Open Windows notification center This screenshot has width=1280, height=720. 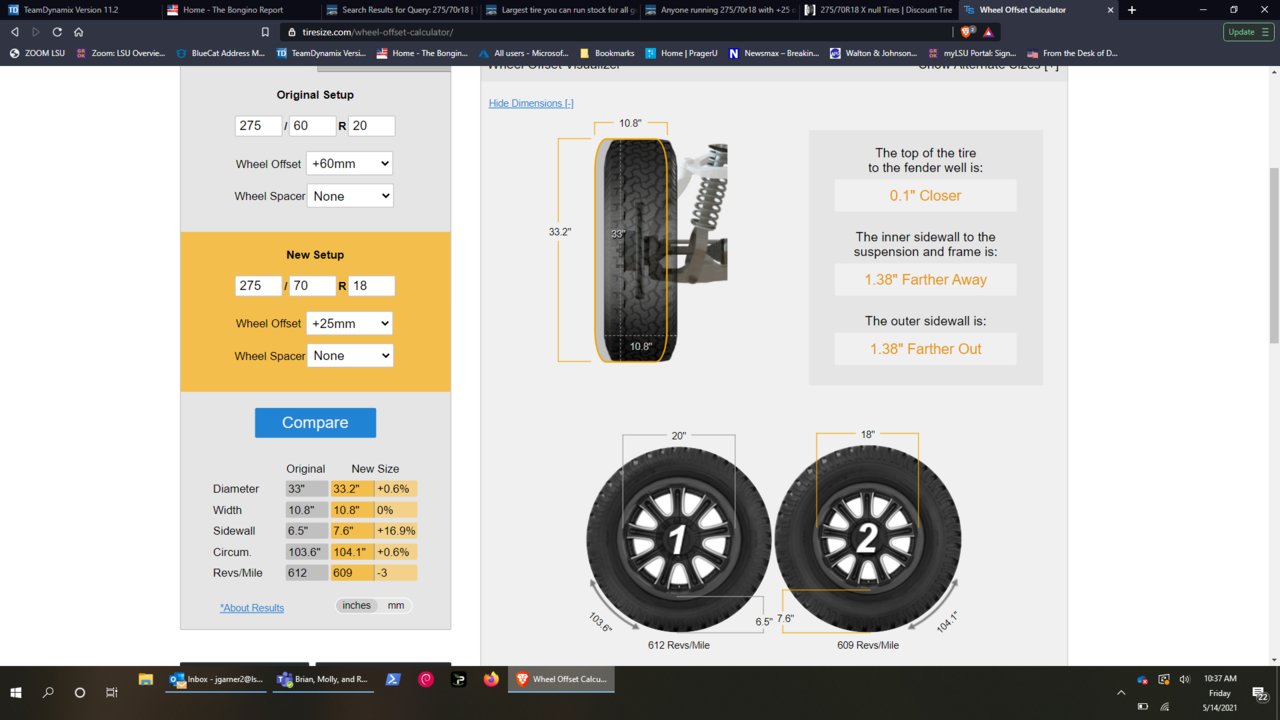point(1259,692)
